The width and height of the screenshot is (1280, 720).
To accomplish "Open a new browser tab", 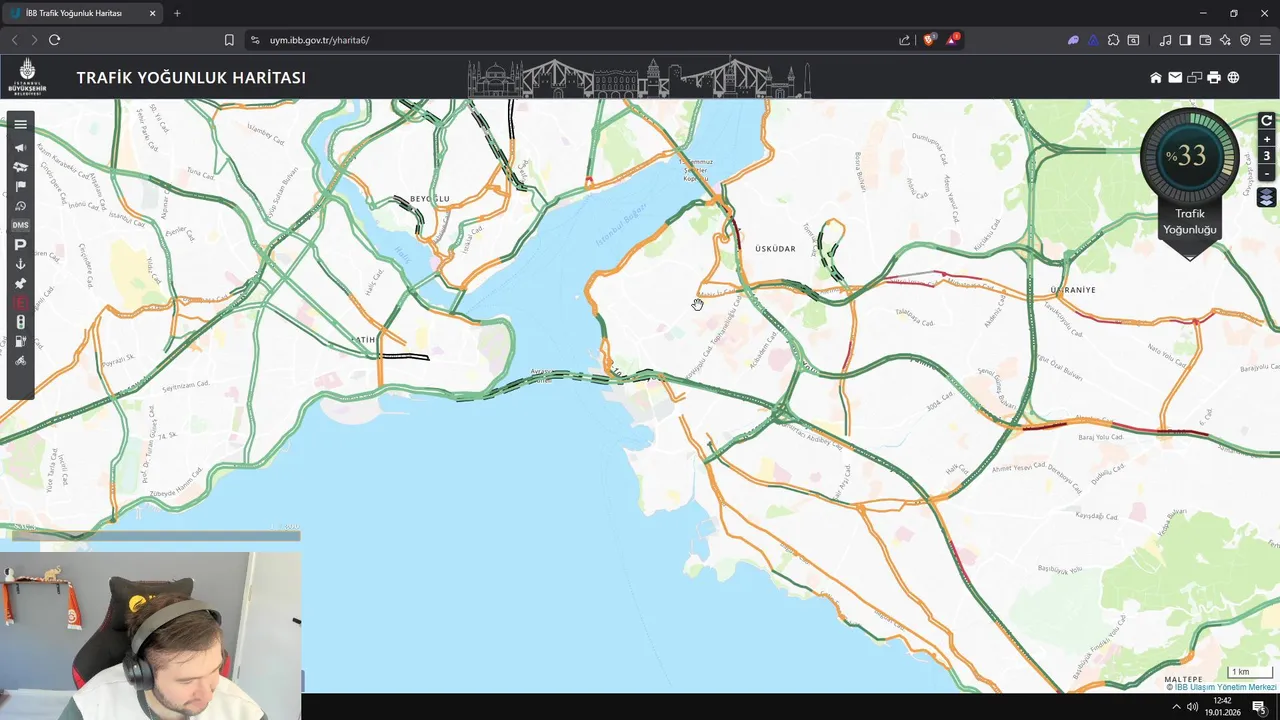I will pyautogui.click(x=177, y=13).
